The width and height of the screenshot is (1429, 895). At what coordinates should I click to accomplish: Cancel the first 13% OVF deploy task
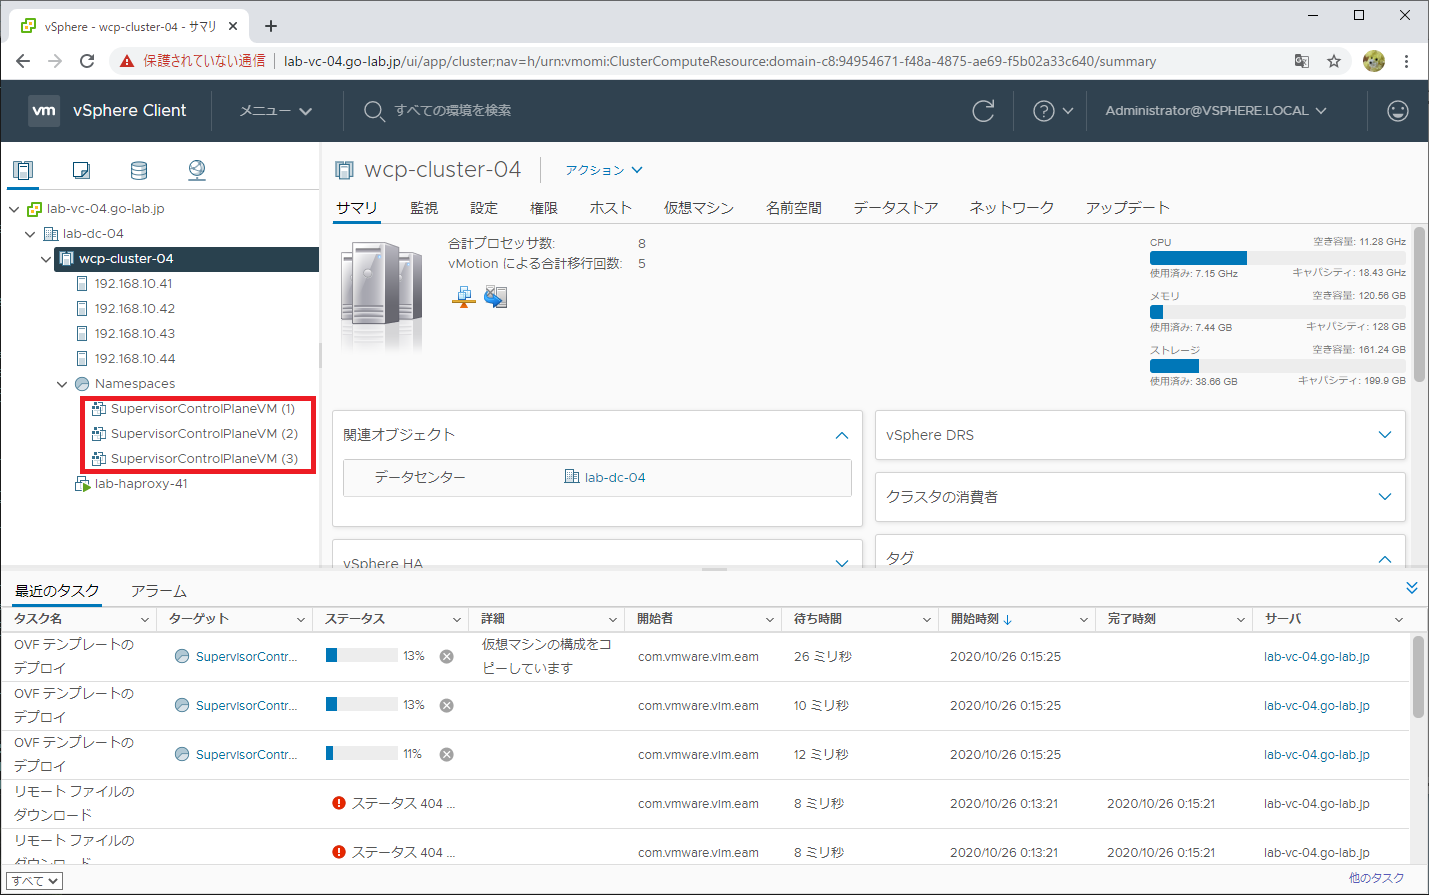pyautogui.click(x=447, y=657)
